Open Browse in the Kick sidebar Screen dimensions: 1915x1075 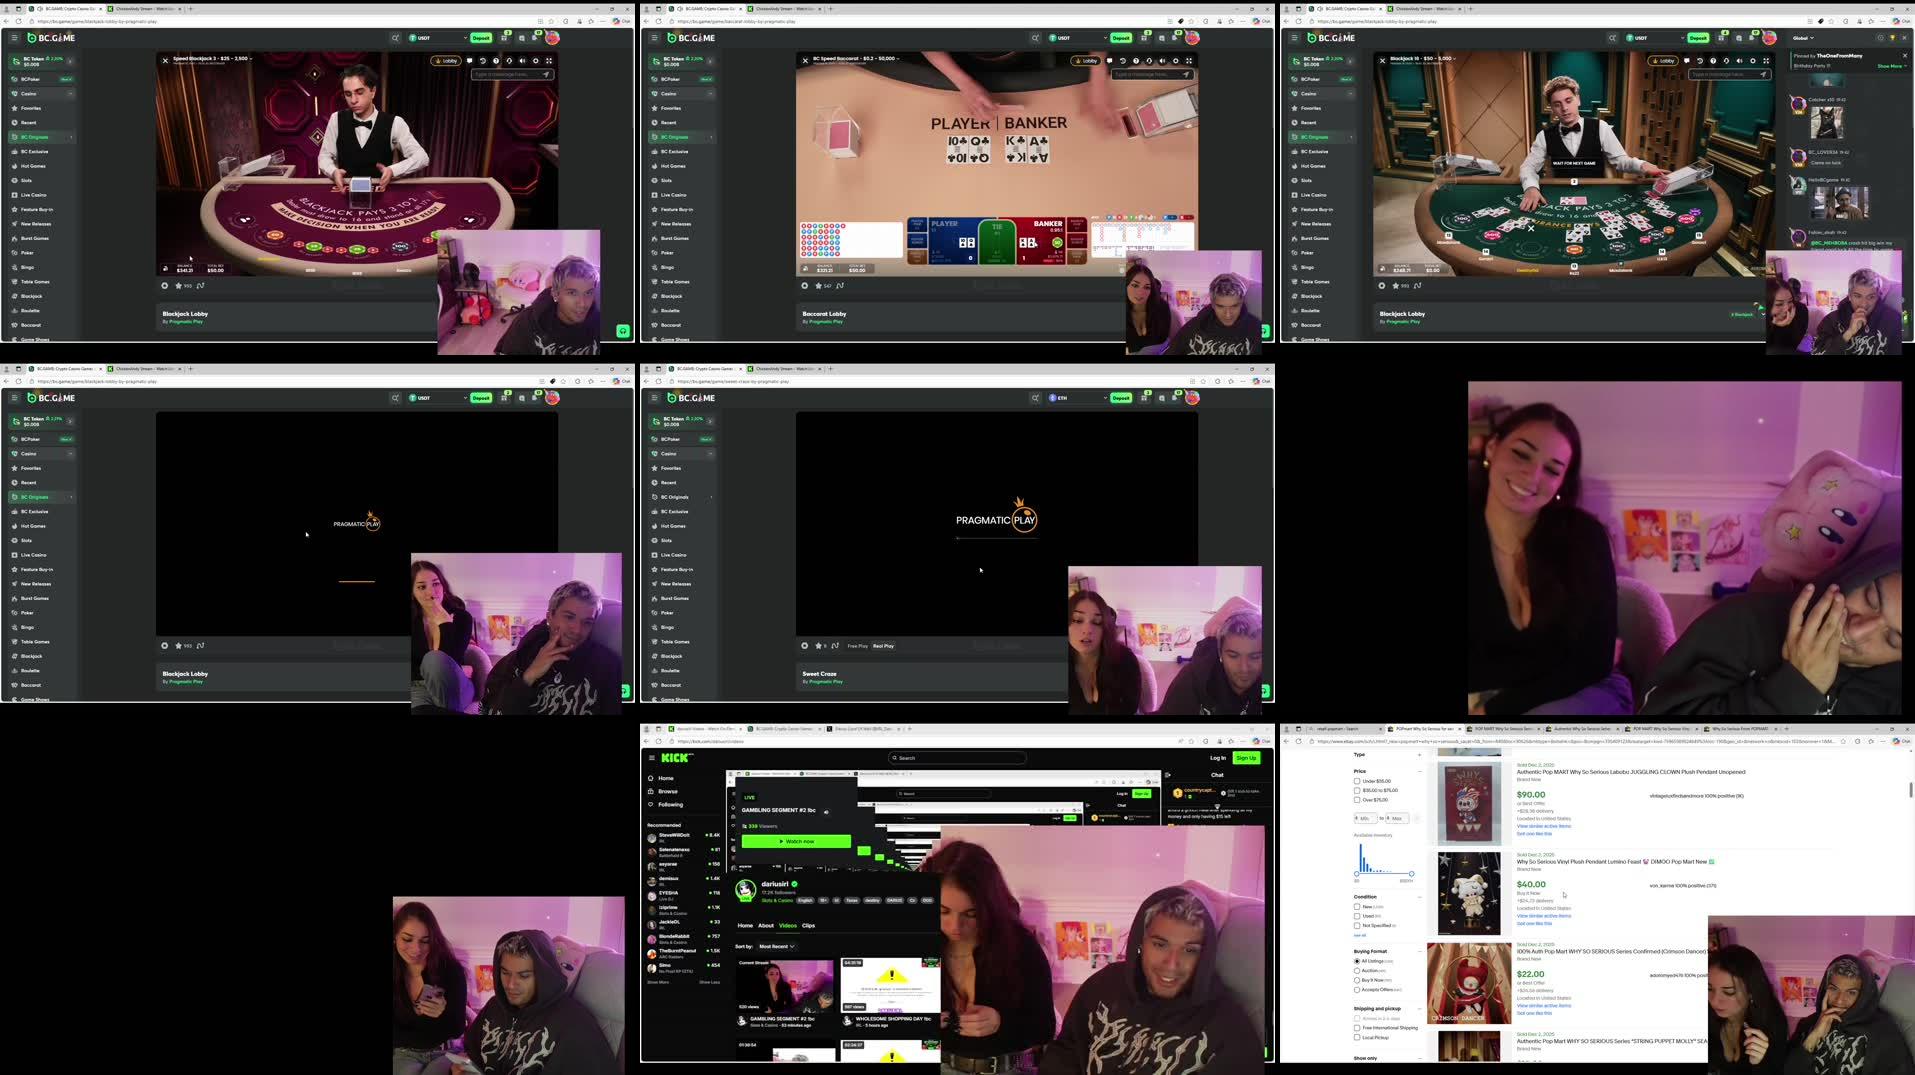(x=666, y=790)
